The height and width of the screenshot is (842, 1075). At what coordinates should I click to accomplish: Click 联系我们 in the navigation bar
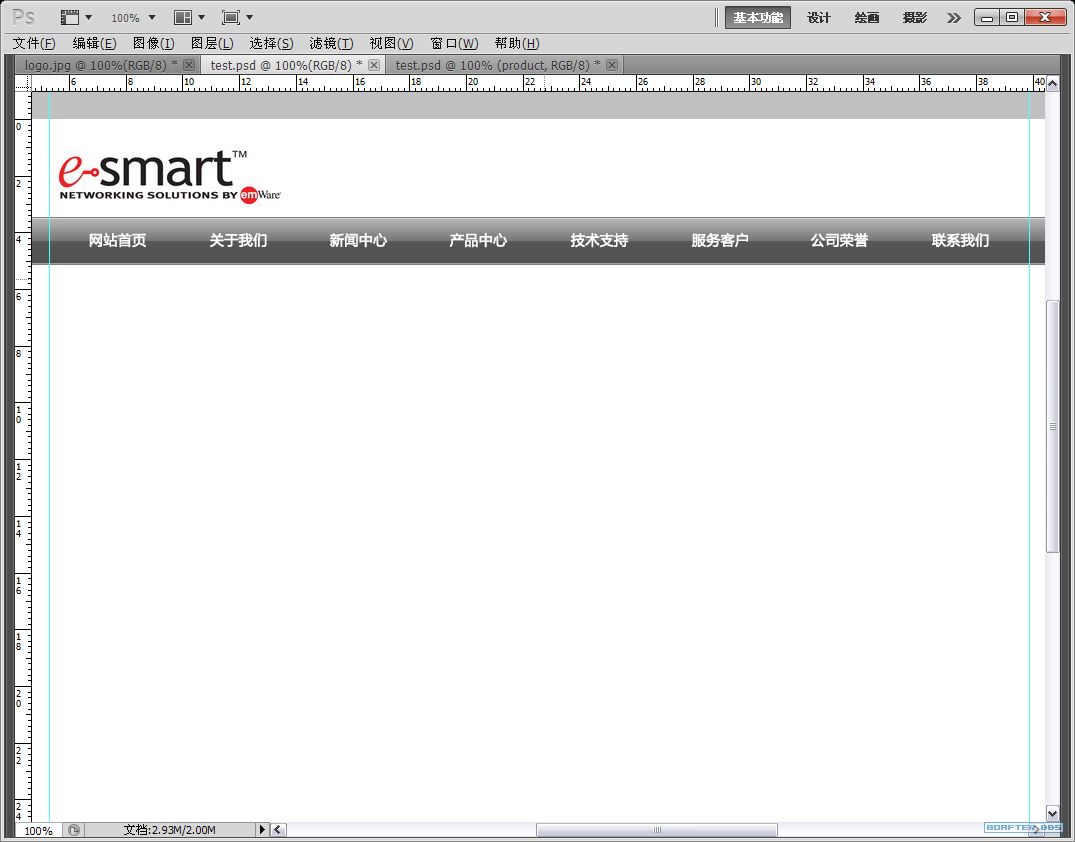click(x=960, y=241)
